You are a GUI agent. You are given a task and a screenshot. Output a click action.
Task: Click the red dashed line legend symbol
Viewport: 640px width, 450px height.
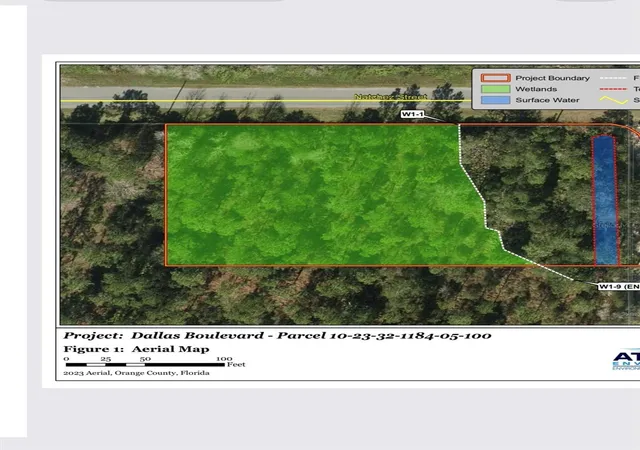click(613, 89)
